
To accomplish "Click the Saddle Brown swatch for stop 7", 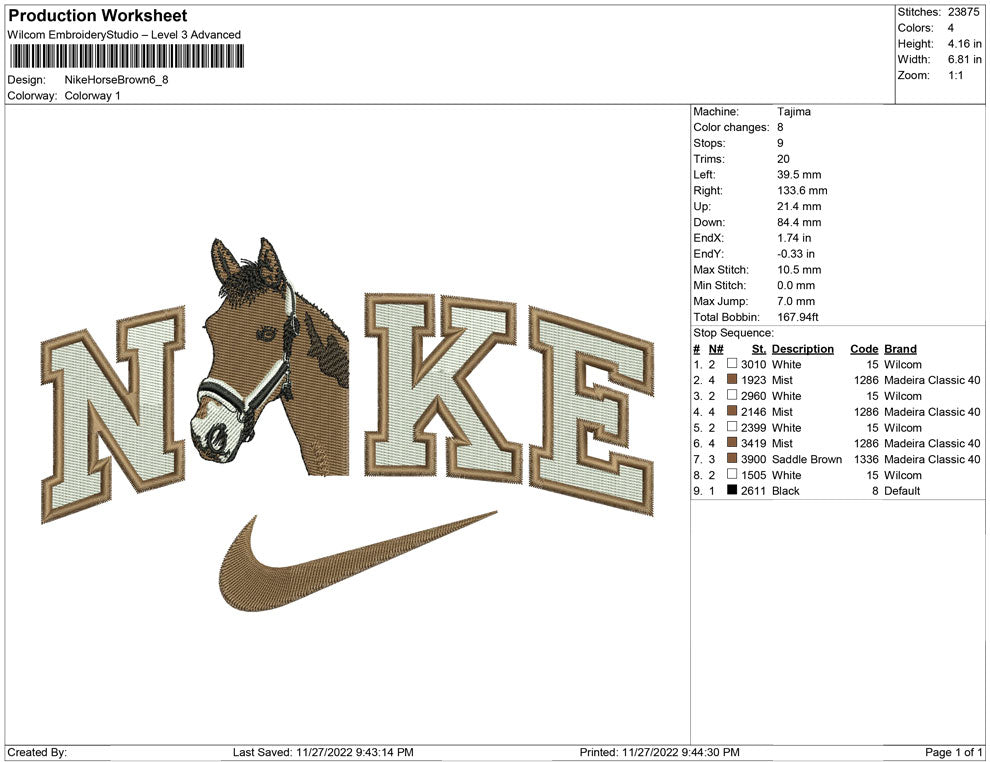I will click(732, 458).
